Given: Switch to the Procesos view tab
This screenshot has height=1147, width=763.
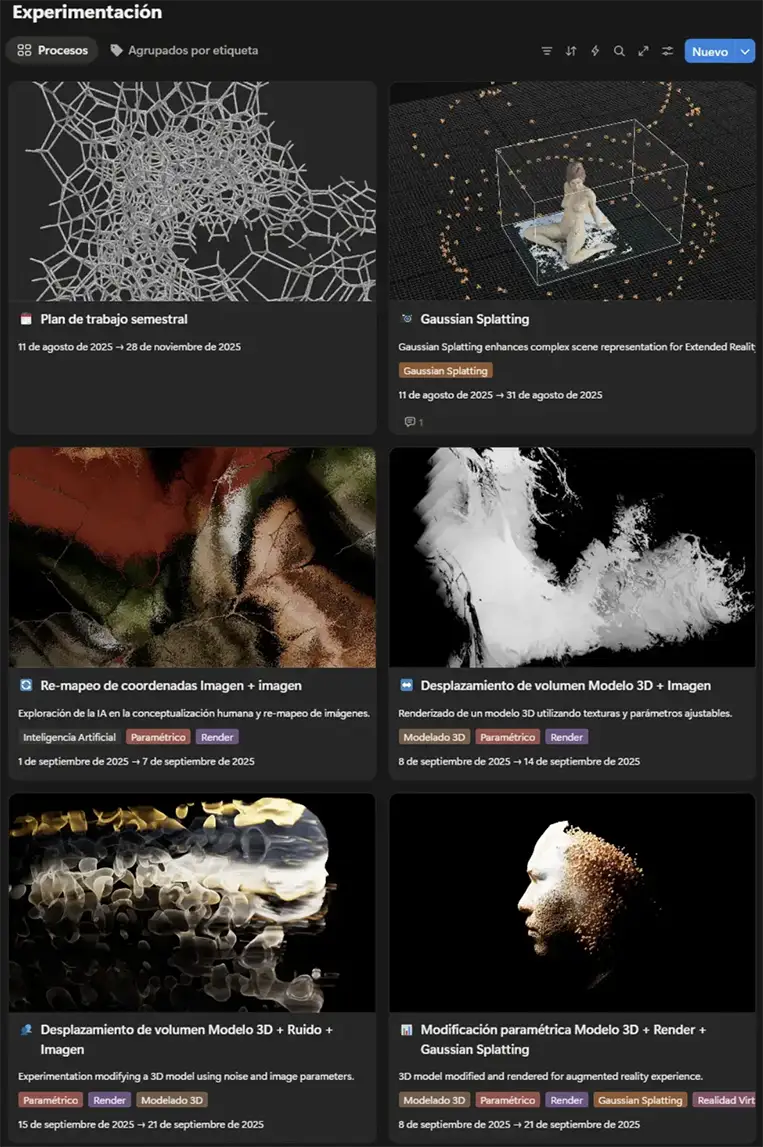Looking at the screenshot, I should (53, 50).
